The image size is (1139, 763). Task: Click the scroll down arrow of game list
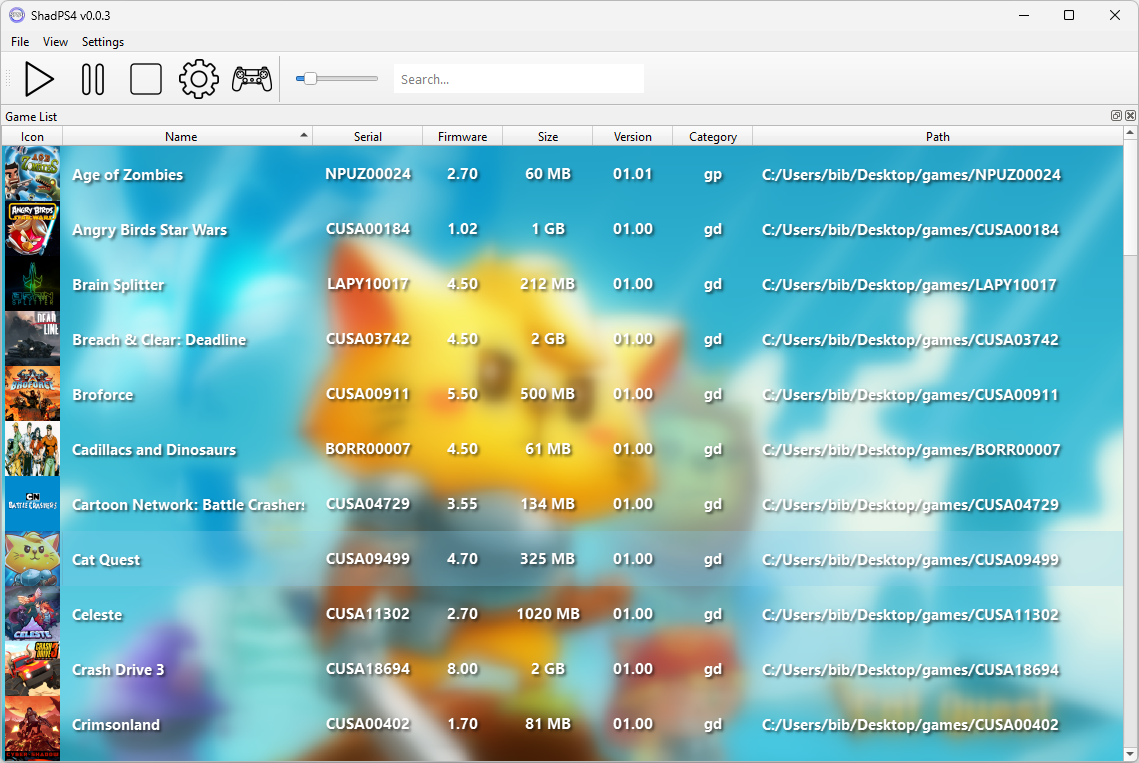coord(1130,755)
